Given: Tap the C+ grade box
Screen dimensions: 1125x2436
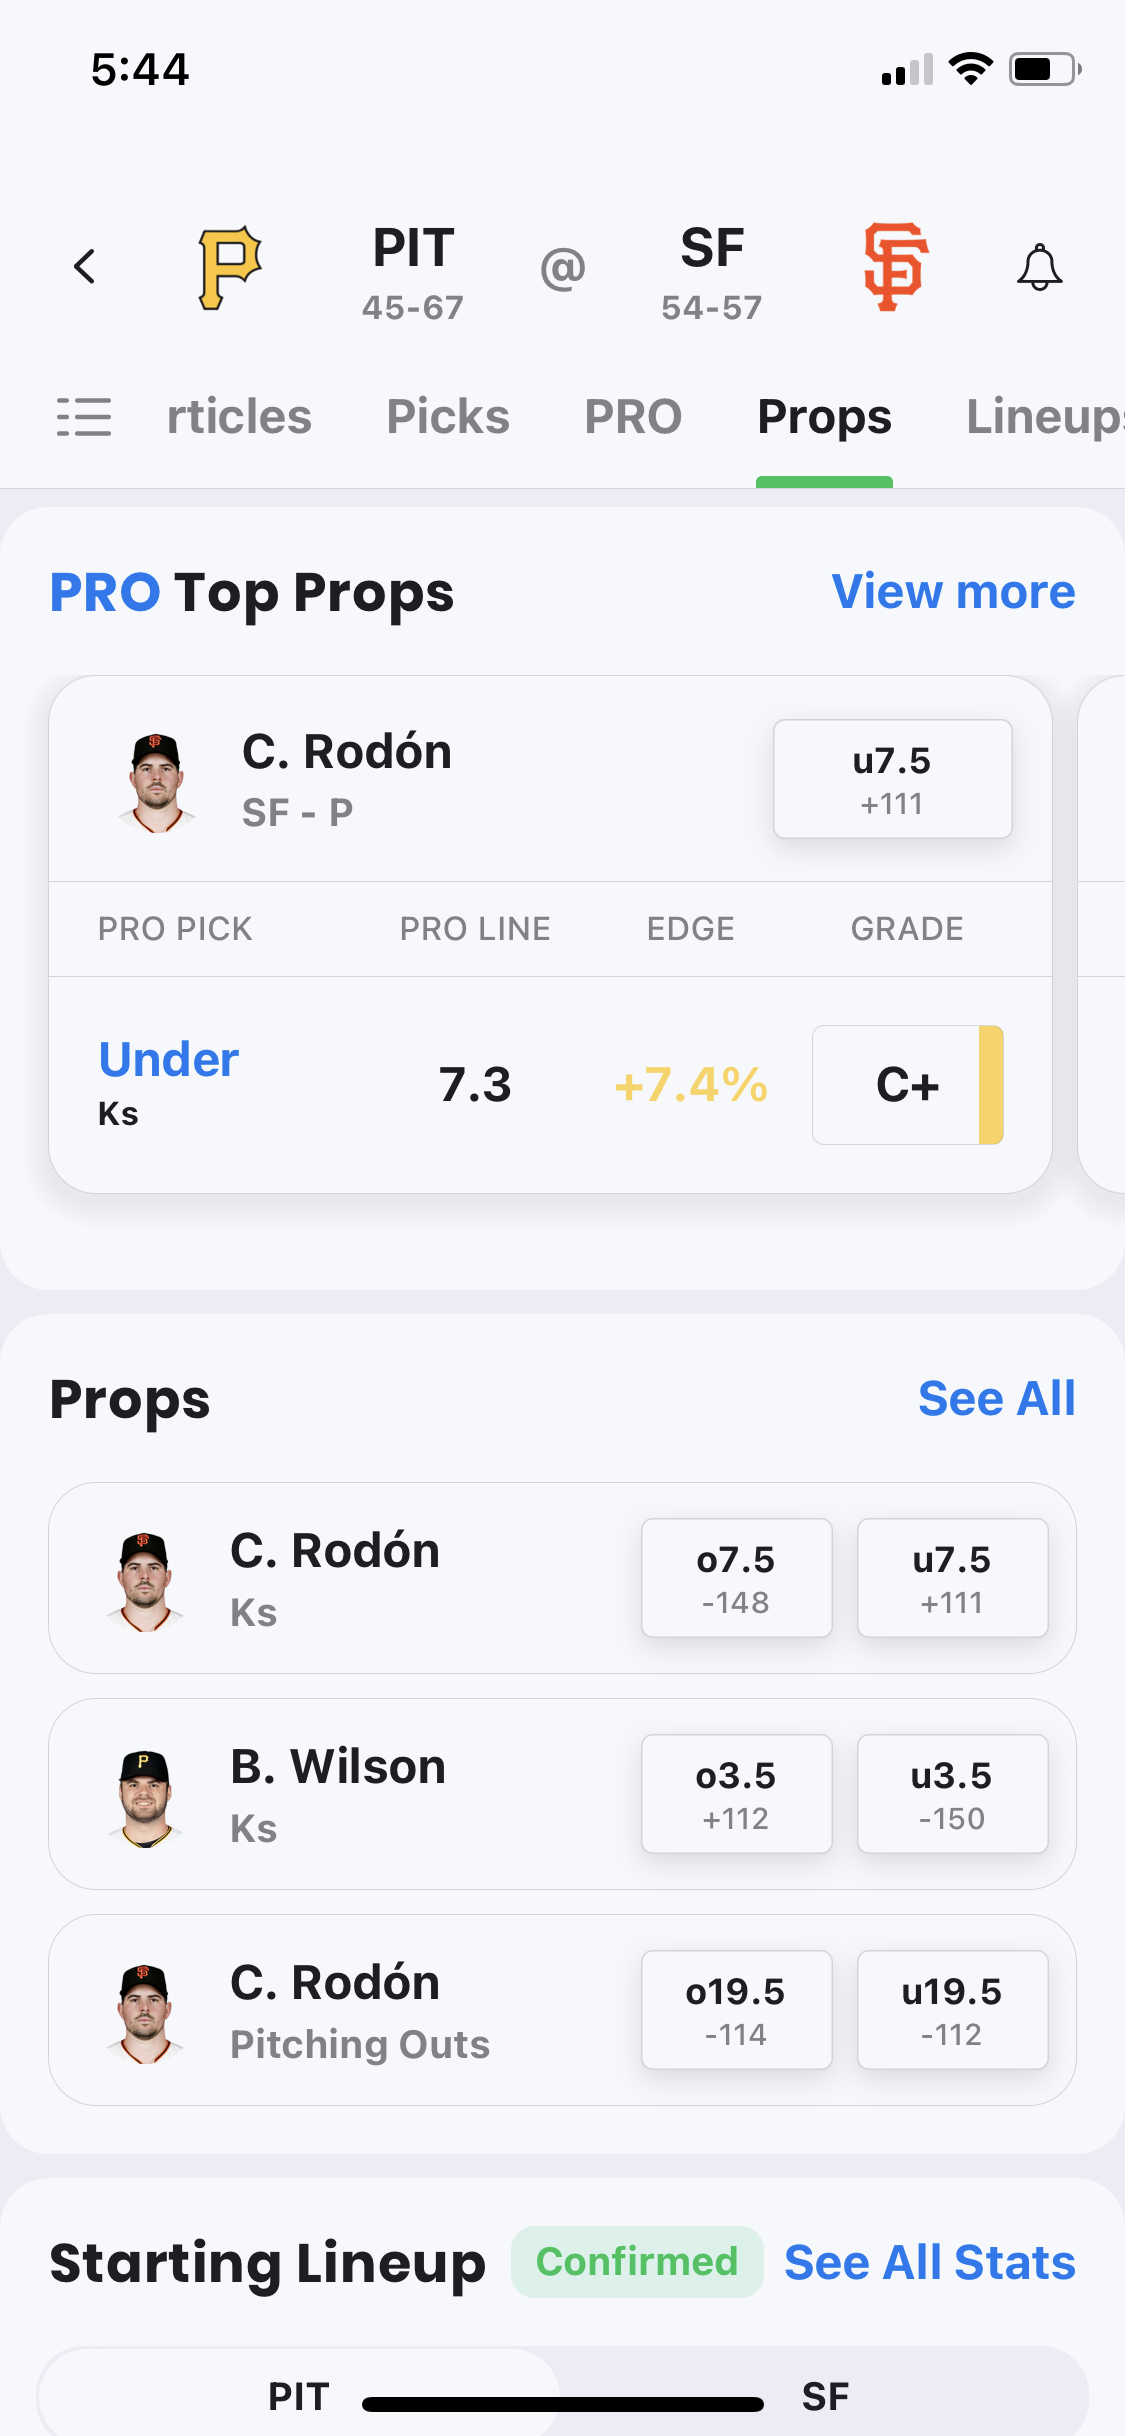Looking at the screenshot, I should (907, 1085).
